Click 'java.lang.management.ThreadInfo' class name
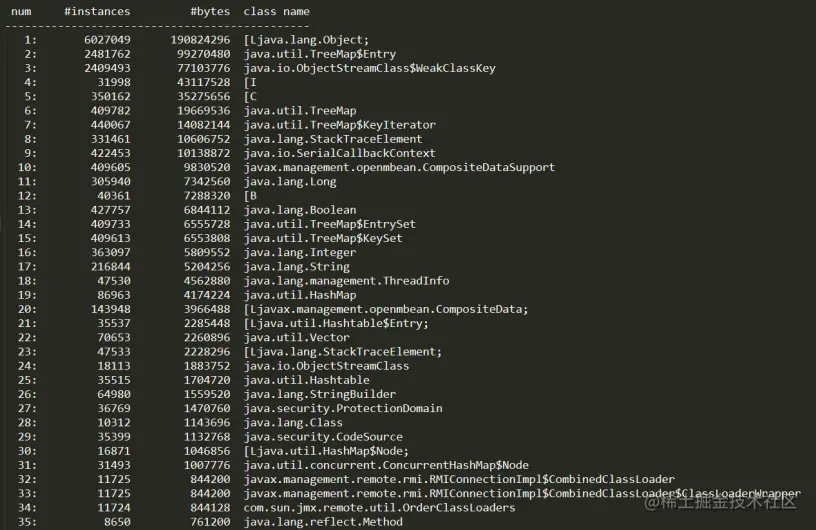The image size is (816, 530). coord(347,281)
